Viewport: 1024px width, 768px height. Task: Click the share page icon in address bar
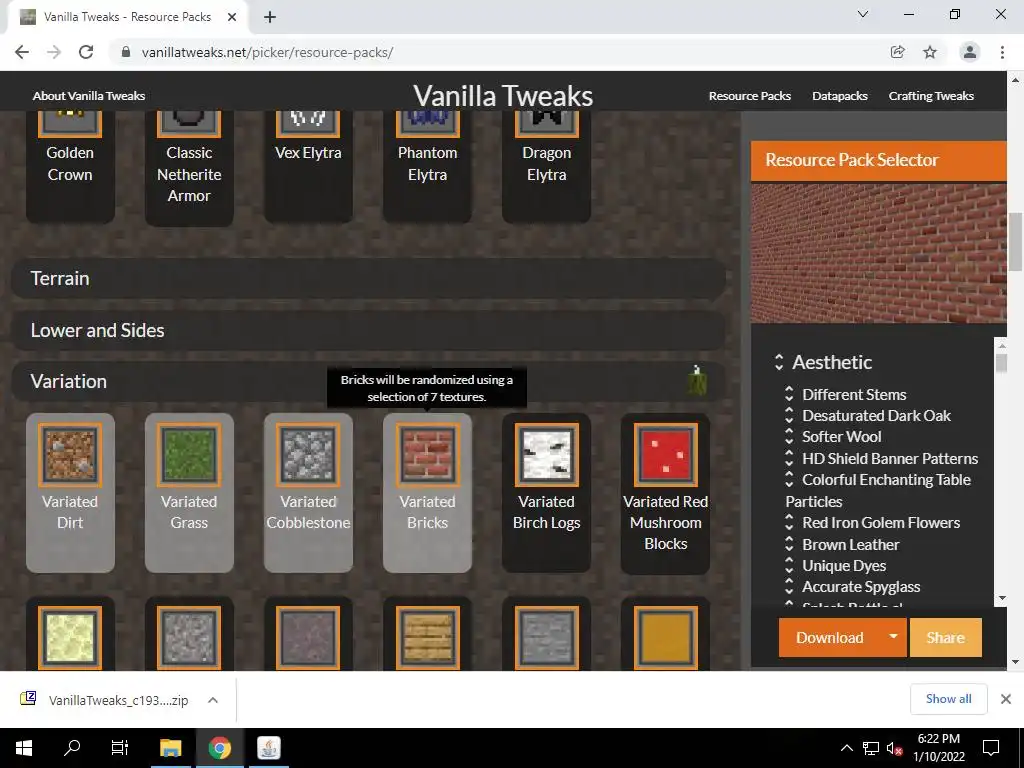tap(897, 52)
